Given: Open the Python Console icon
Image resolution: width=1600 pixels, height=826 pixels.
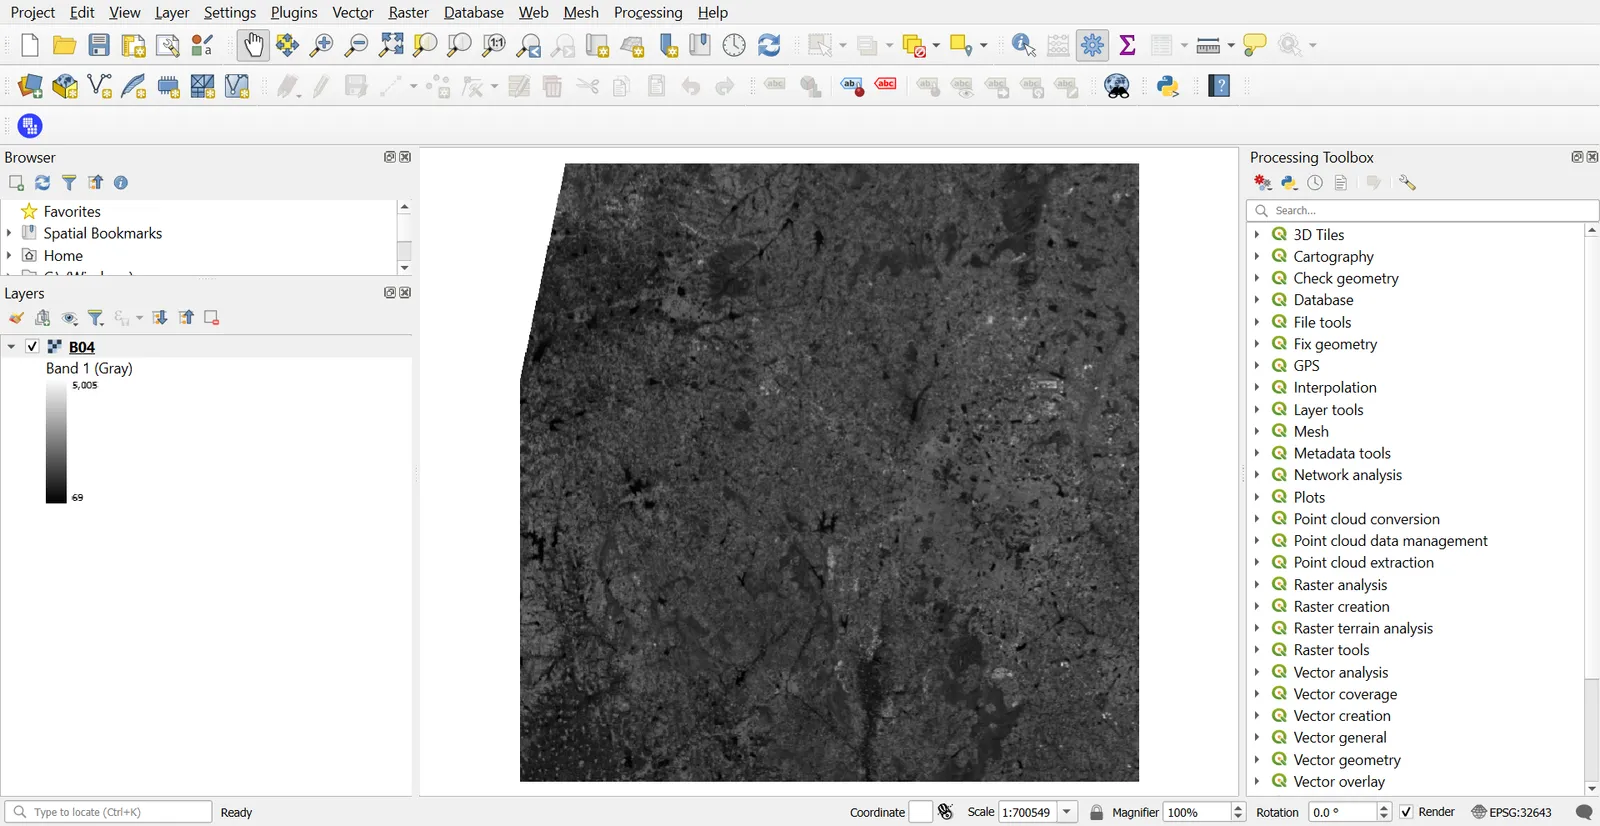Looking at the screenshot, I should (1168, 86).
